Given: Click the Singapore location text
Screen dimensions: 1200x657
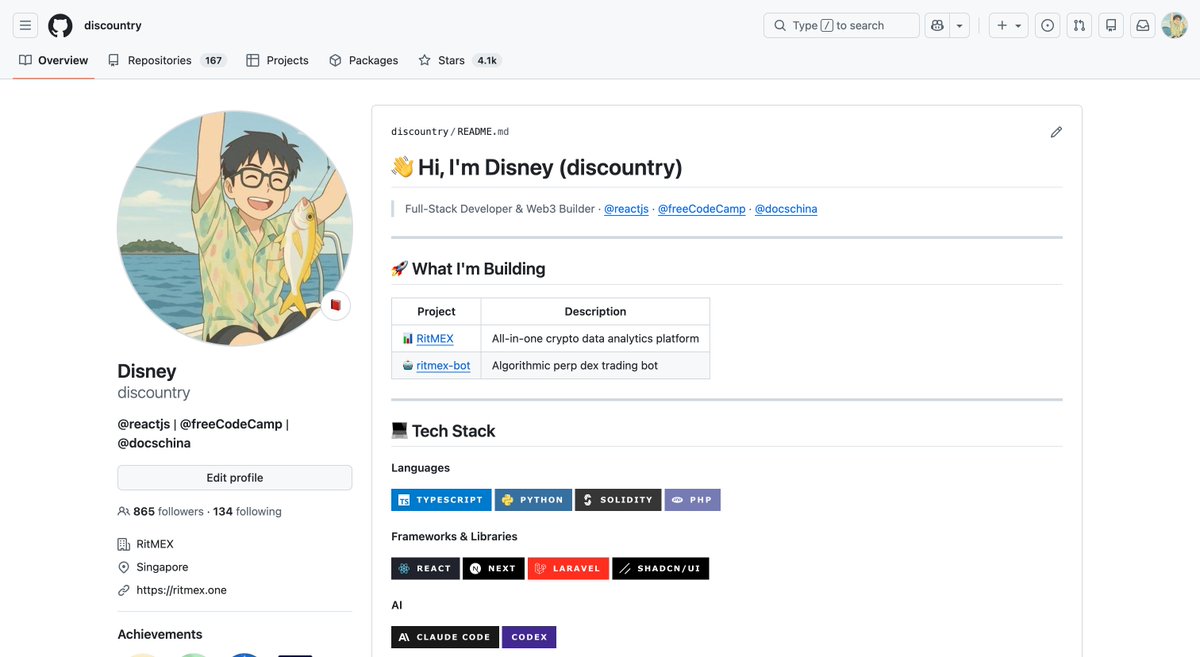Looking at the screenshot, I should 162,567.
